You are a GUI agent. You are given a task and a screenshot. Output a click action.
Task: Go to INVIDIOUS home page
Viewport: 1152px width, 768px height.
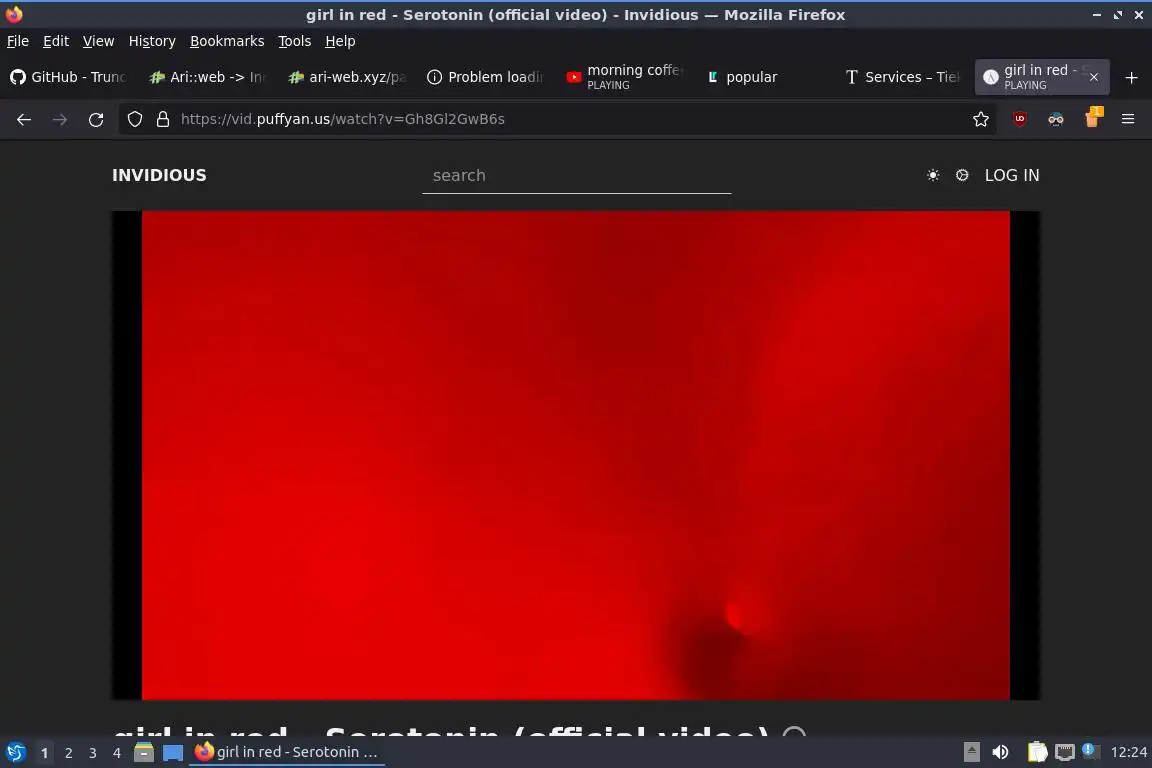(x=159, y=175)
